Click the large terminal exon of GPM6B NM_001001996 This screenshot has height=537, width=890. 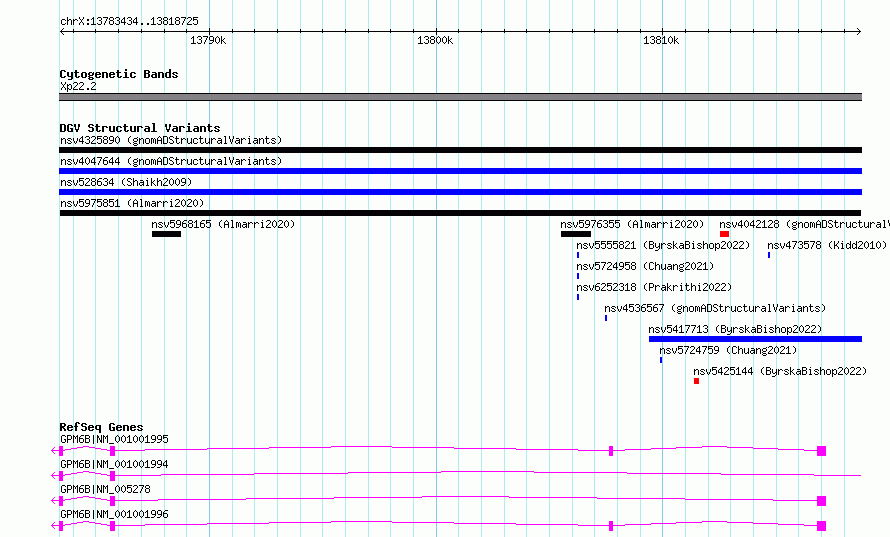coord(821,526)
